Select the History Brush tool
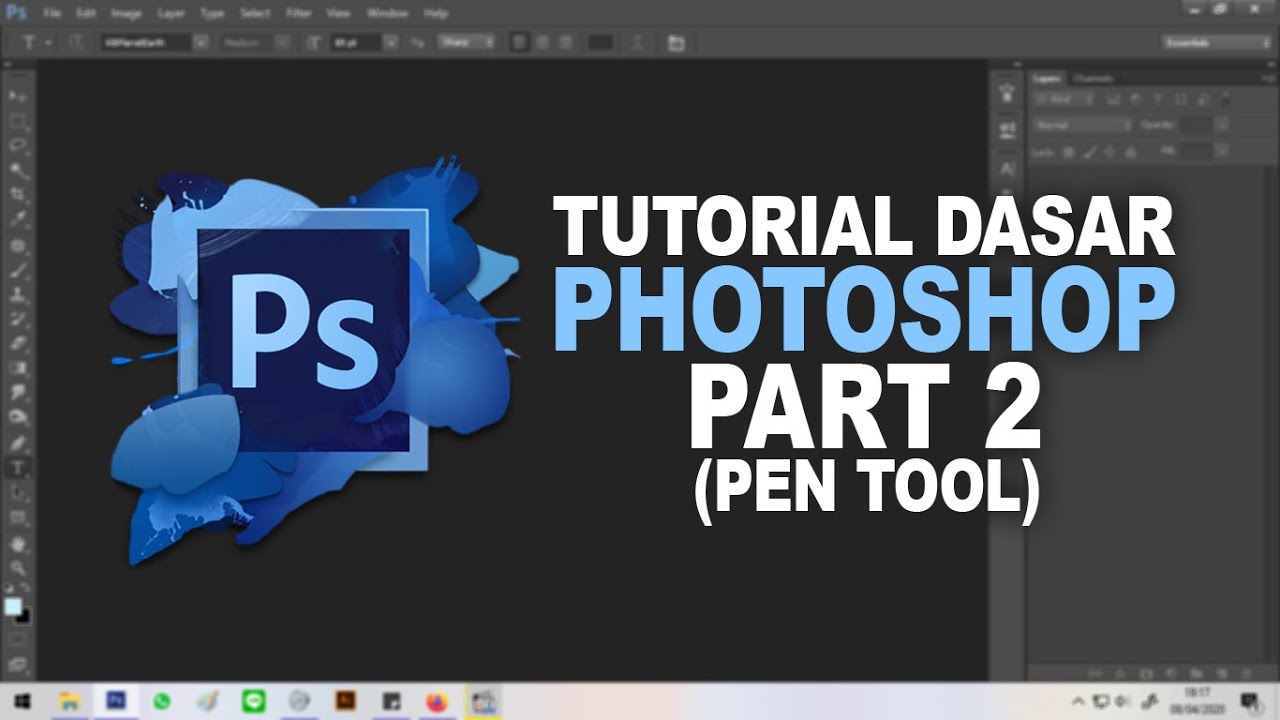Image resolution: width=1280 pixels, height=720 pixels. tap(18, 319)
